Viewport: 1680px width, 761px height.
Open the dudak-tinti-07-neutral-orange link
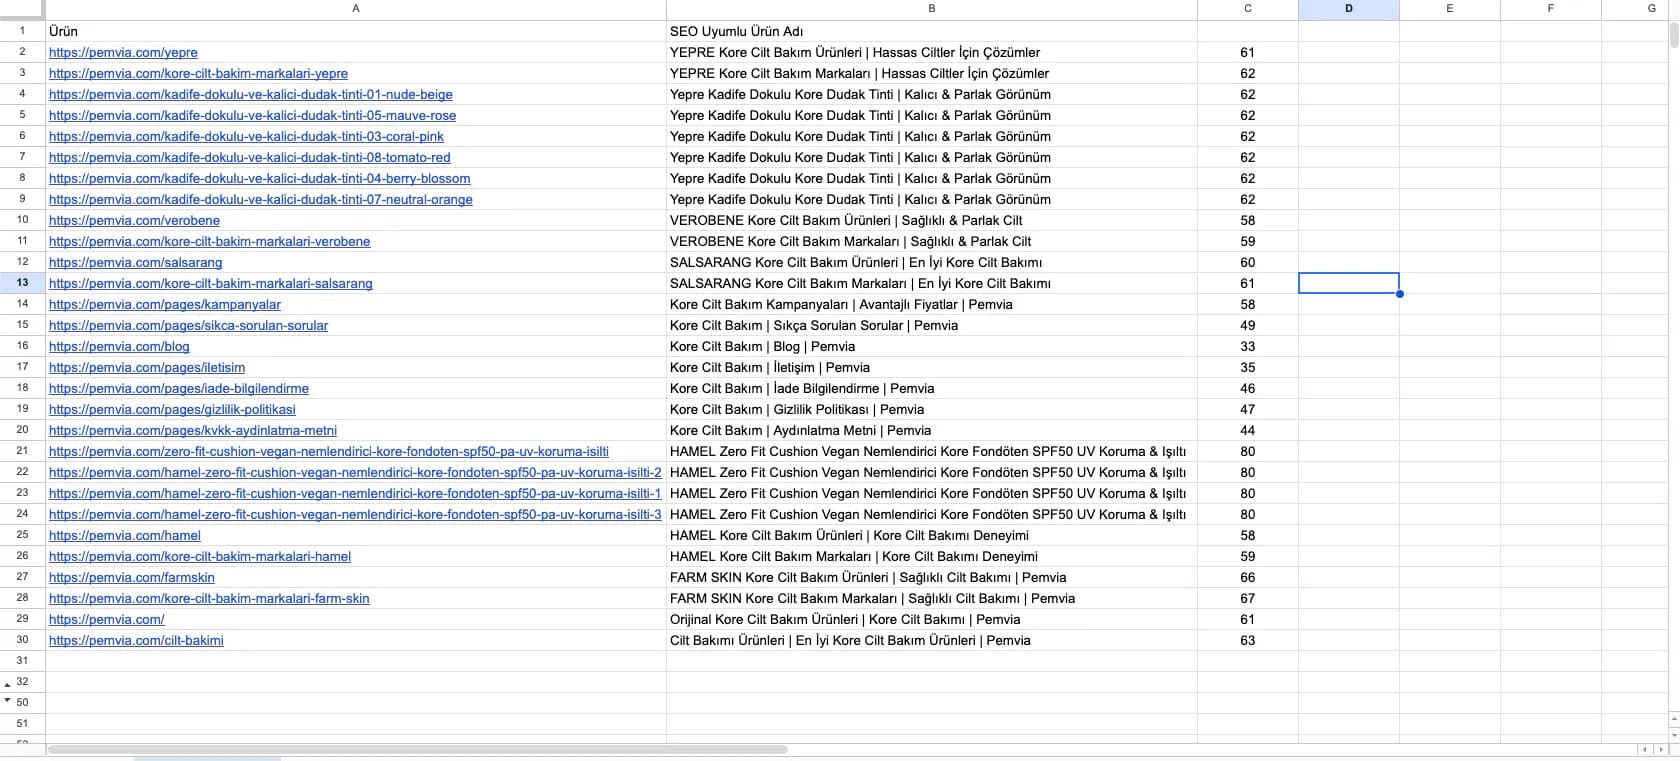(261, 199)
